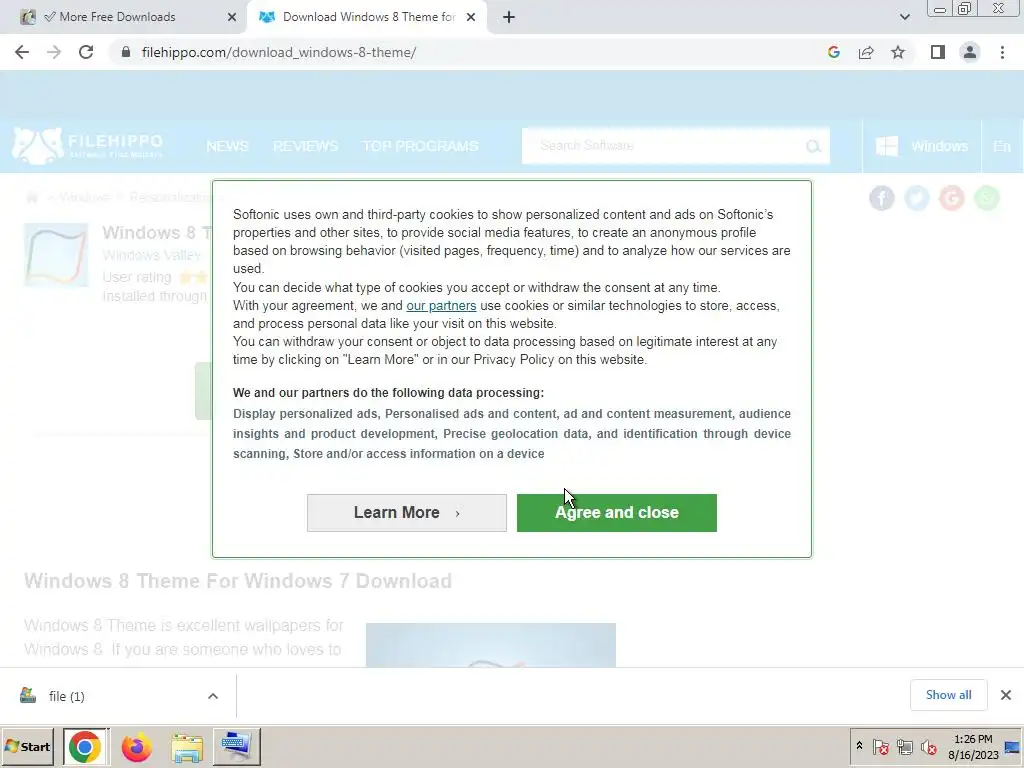
Task: Bookmark this page with star icon
Action: click(x=898, y=52)
